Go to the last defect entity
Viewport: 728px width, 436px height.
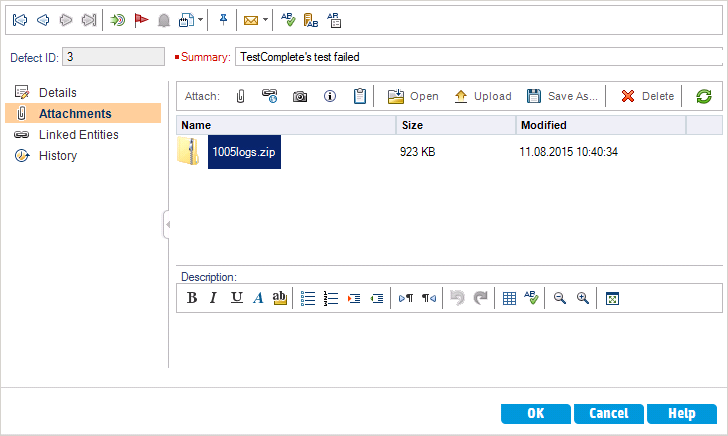pyautogui.click(x=89, y=20)
